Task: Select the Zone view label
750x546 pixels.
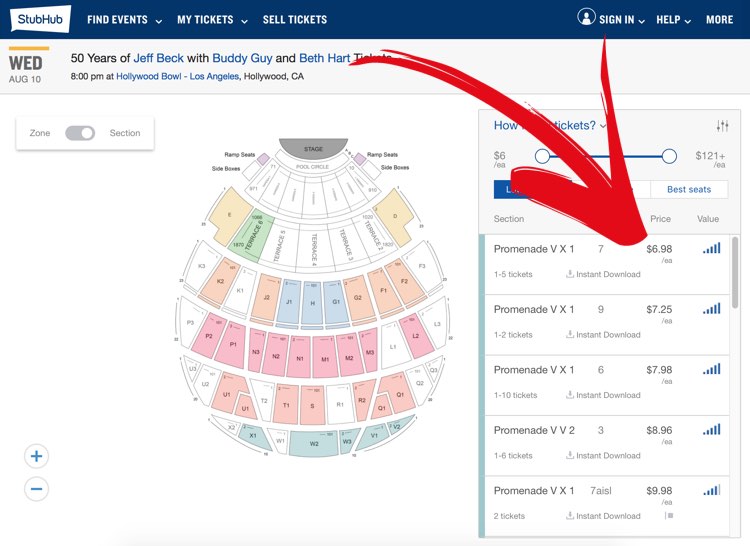Action: [40, 133]
